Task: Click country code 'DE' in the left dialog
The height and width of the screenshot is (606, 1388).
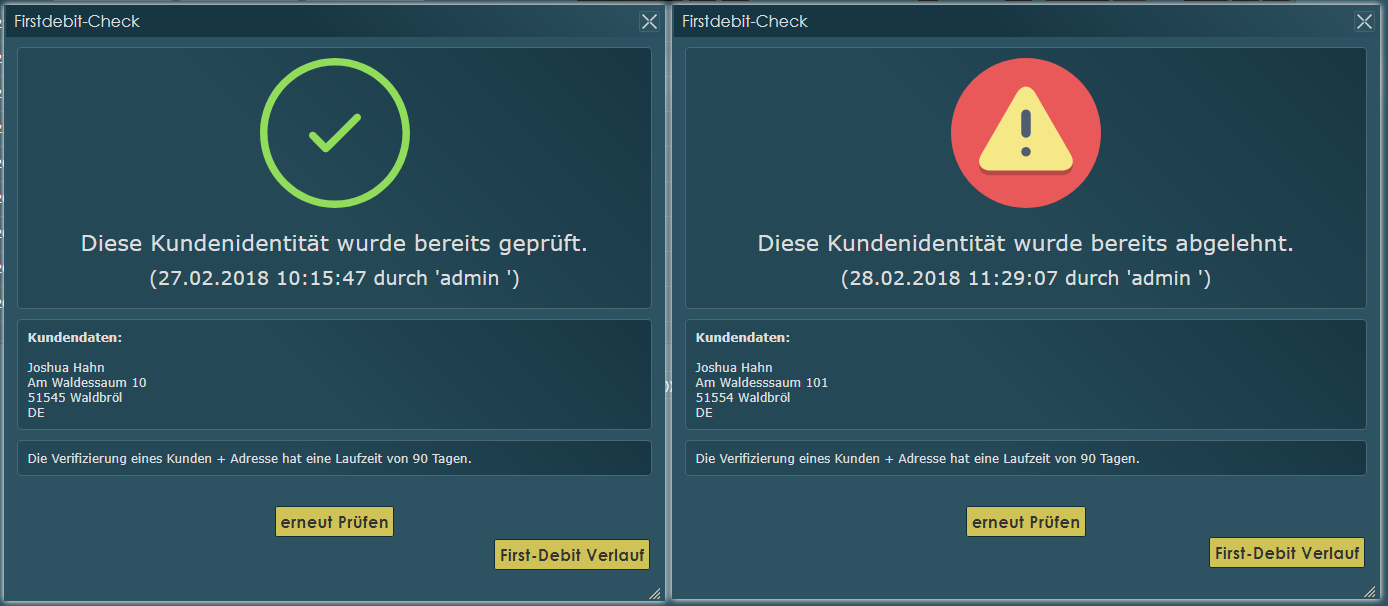Action: click(36, 413)
